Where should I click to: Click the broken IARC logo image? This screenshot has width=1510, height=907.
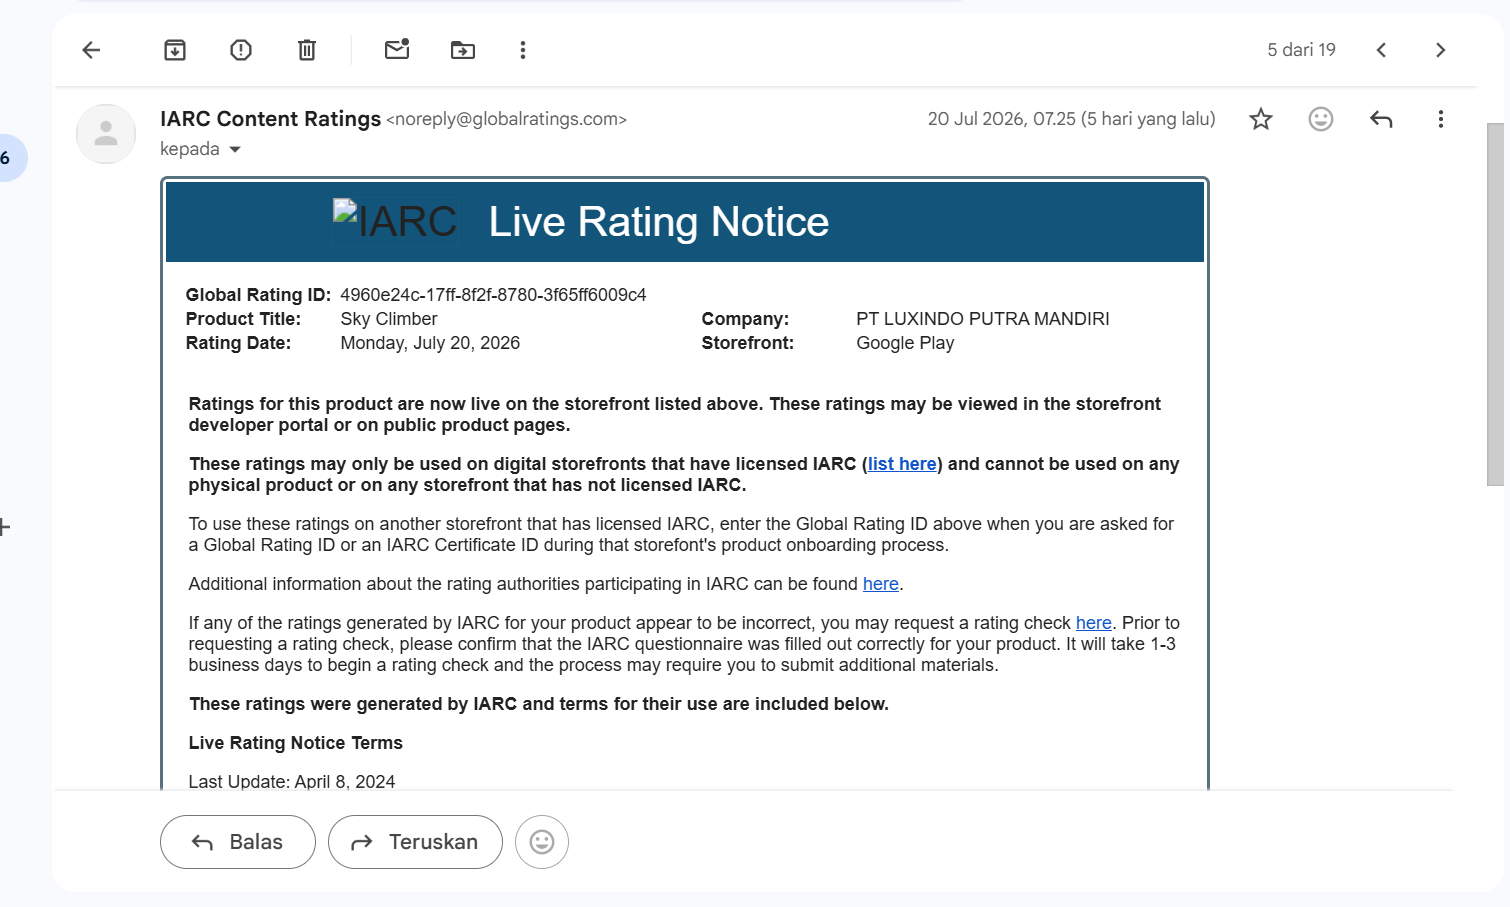pyautogui.click(x=395, y=221)
